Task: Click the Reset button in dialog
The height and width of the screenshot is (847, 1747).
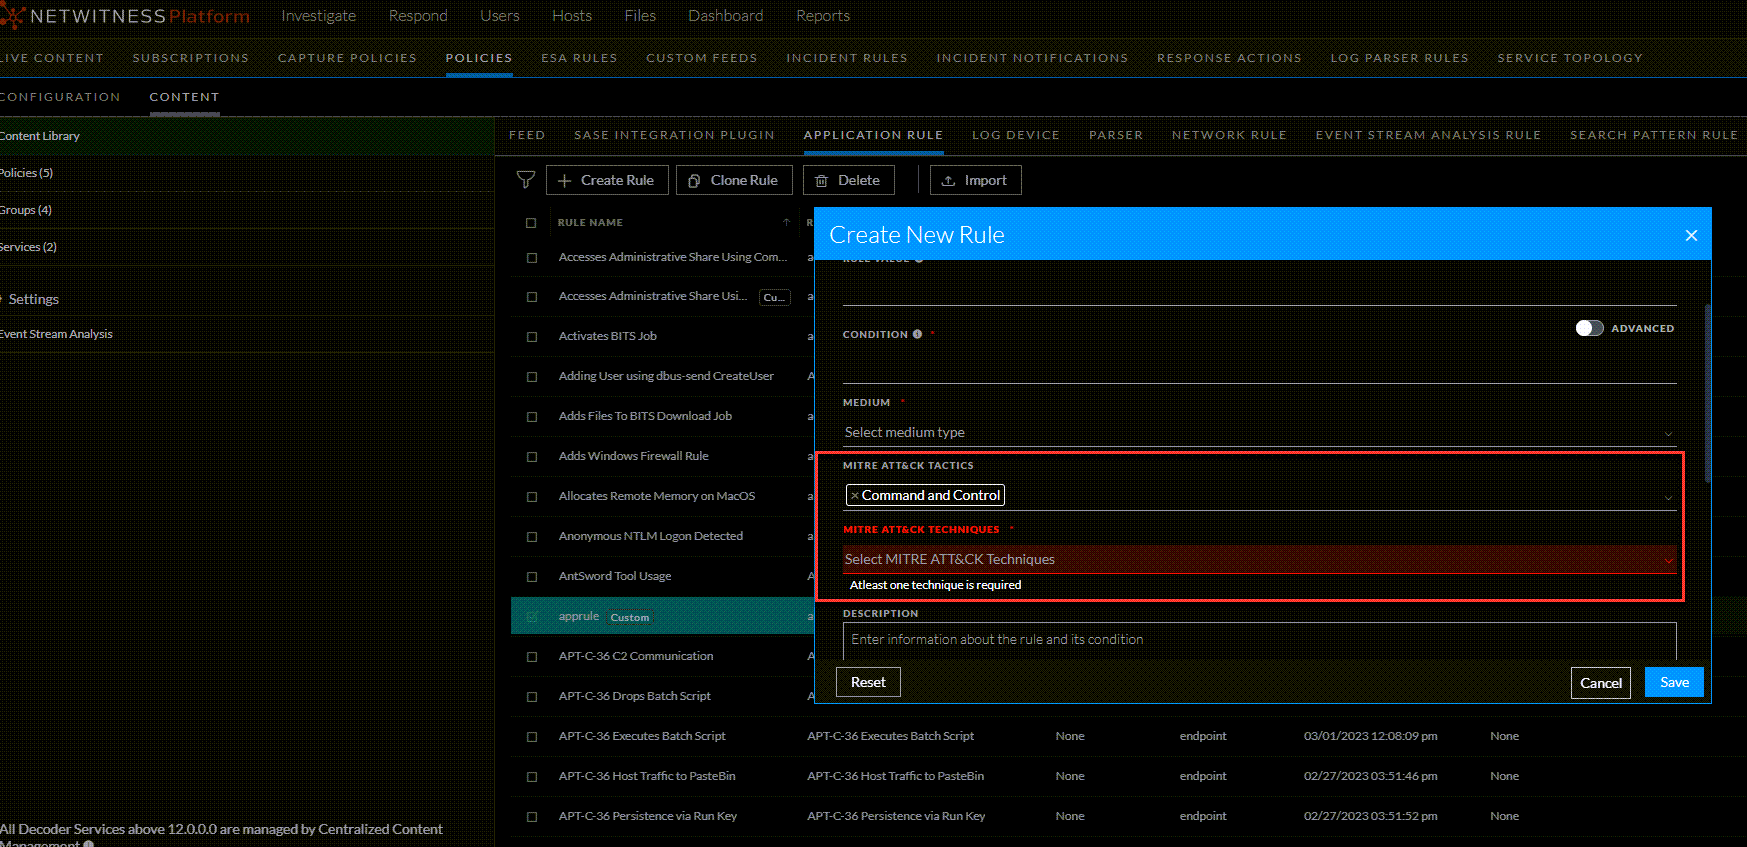Action: tap(868, 682)
